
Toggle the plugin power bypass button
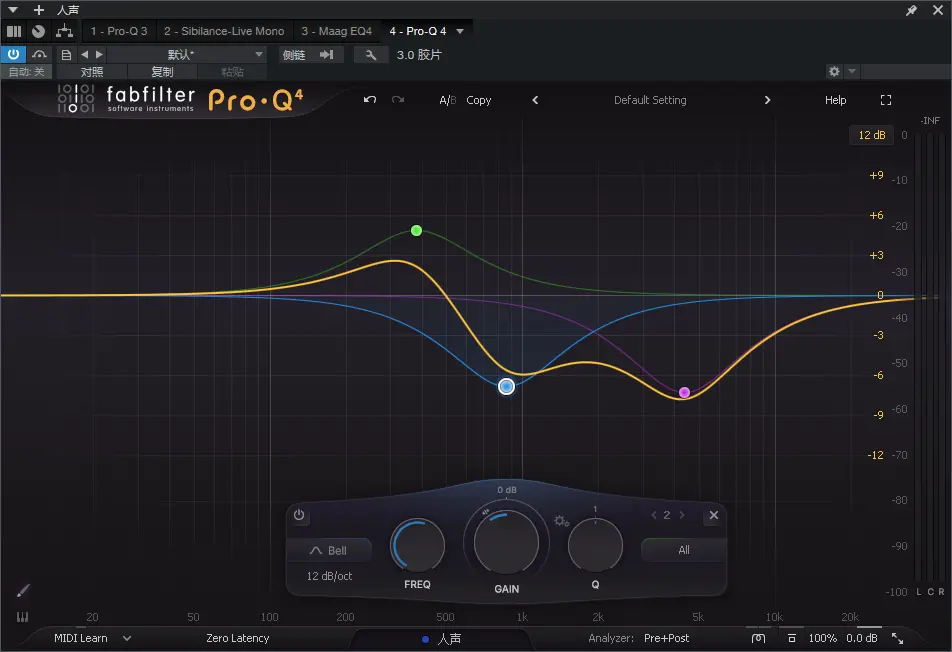(x=13, y=54)
